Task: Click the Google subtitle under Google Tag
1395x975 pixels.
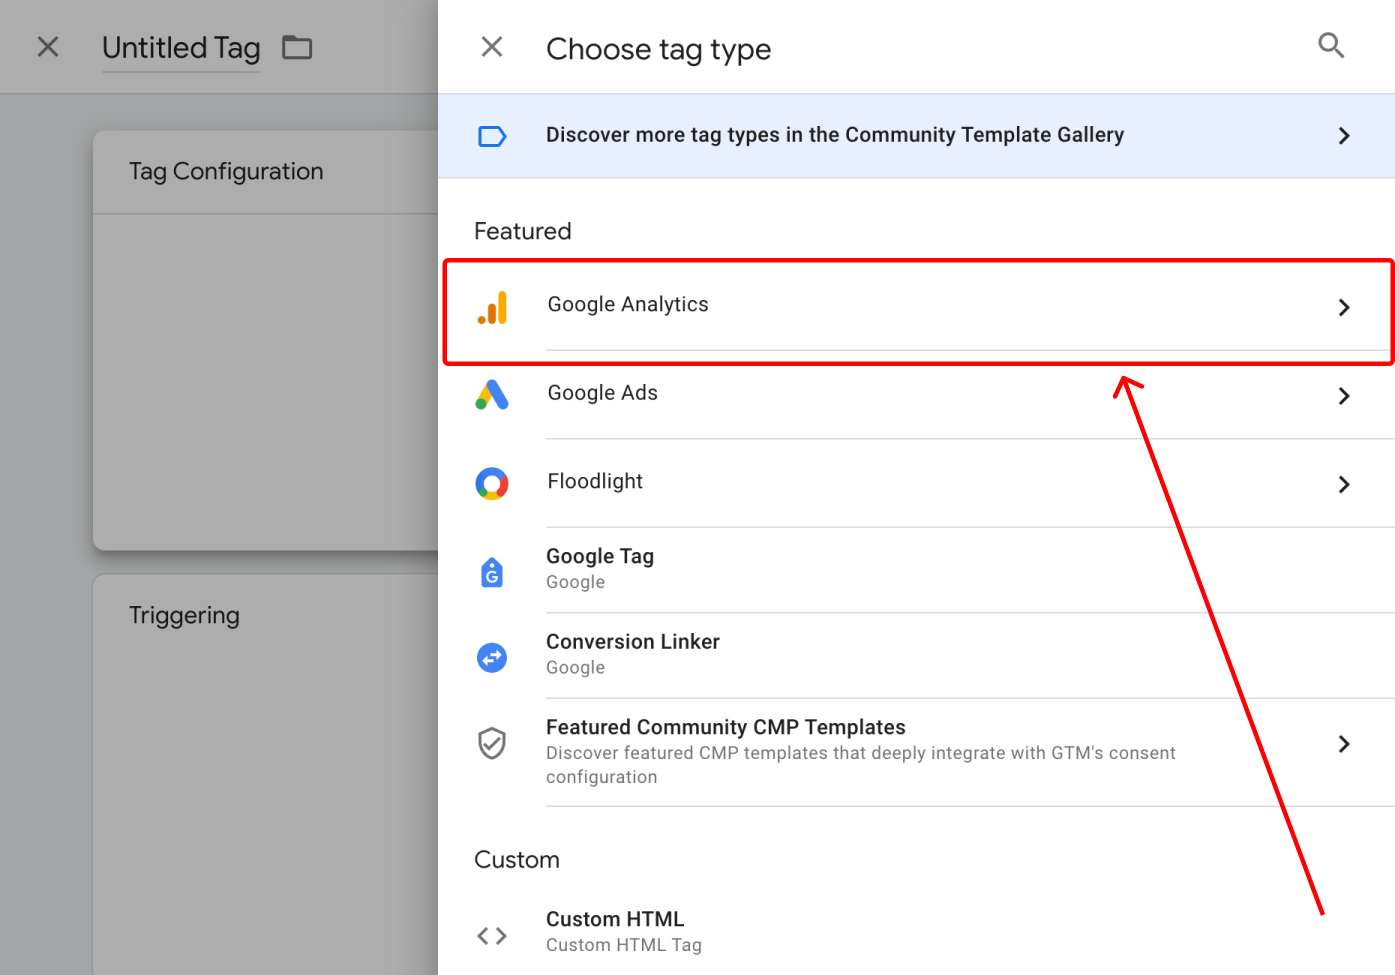Action: point(575,582)
